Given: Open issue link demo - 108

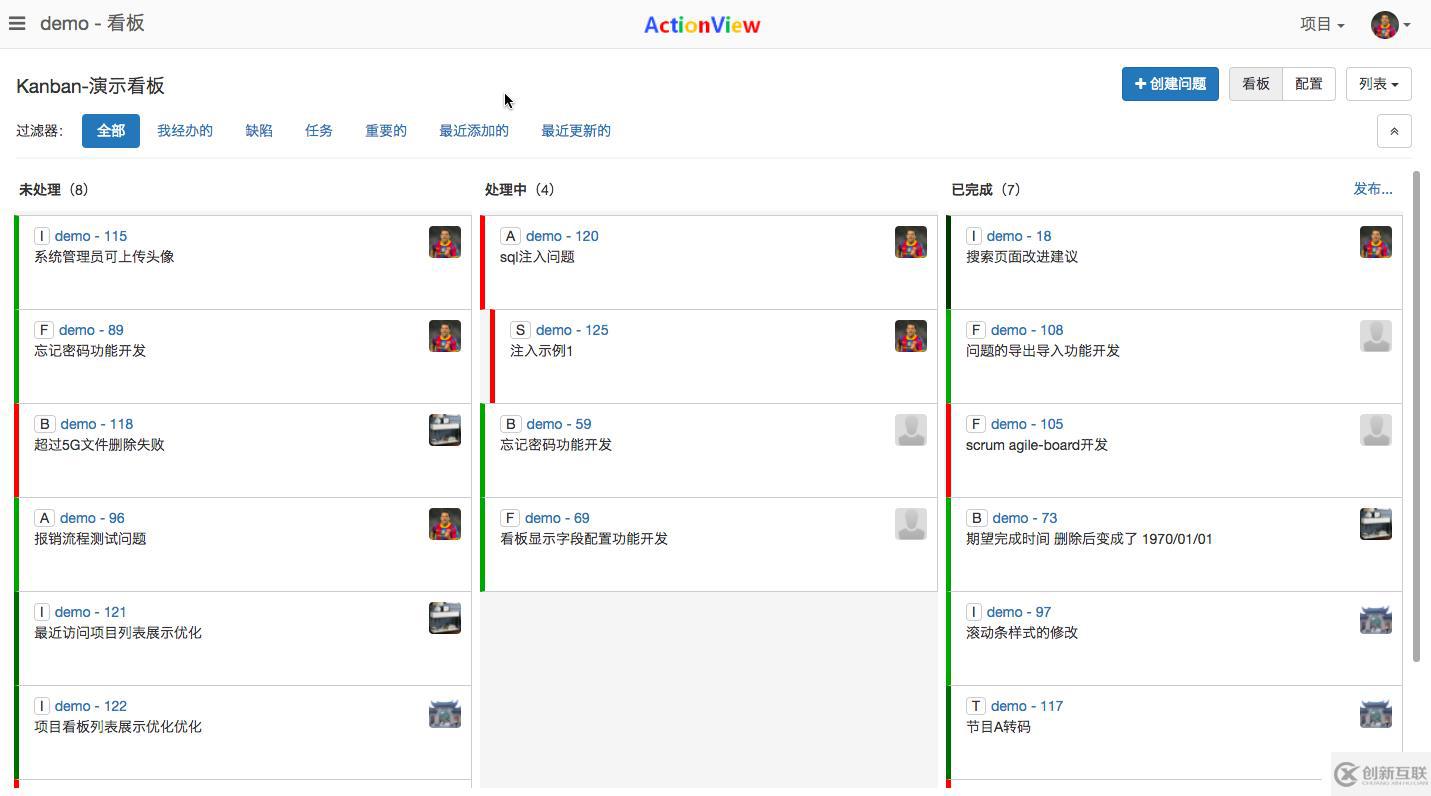Looking at the screenshot, I should point(1027,330).
